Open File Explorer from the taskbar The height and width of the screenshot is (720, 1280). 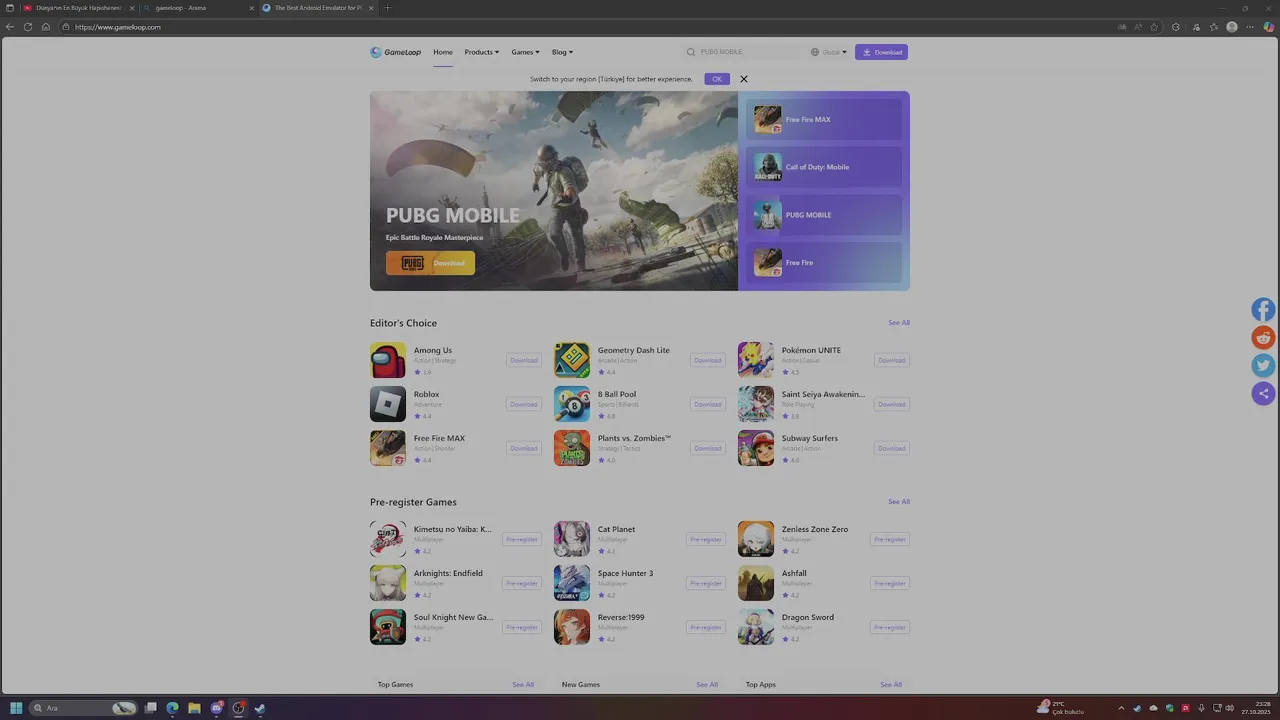coord(194,708)
